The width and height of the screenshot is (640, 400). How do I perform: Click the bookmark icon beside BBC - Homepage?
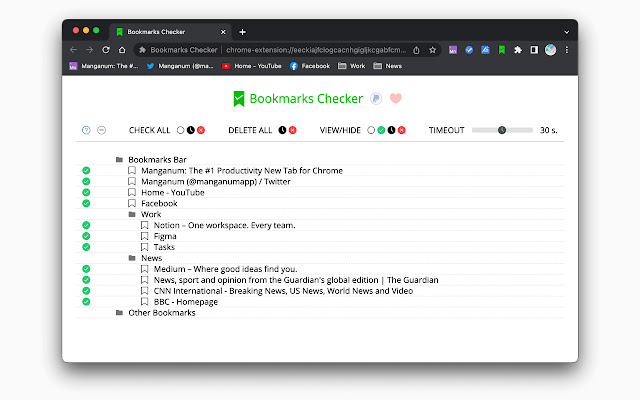[x=144, y=301]
